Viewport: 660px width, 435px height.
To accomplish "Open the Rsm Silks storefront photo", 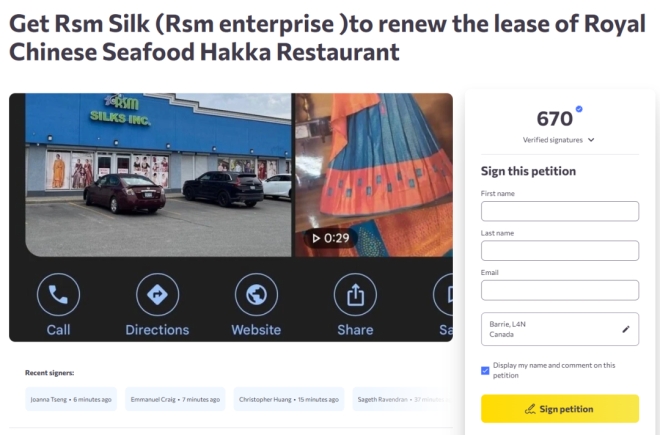I will [x=158, y=175].
